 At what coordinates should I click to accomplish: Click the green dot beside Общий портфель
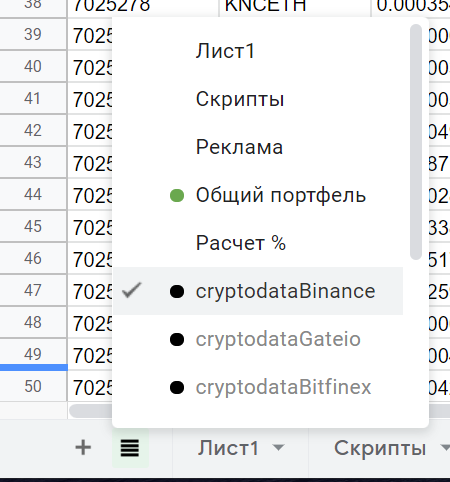point(177,196)
